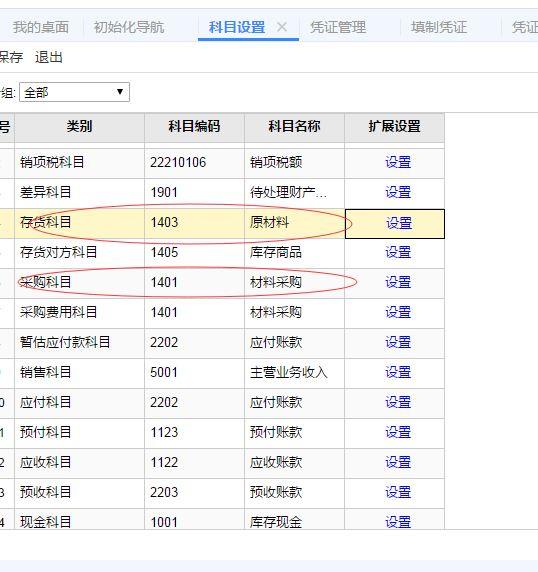
Task: Open 设置 for the 现金科目 row
Action: 398,522
